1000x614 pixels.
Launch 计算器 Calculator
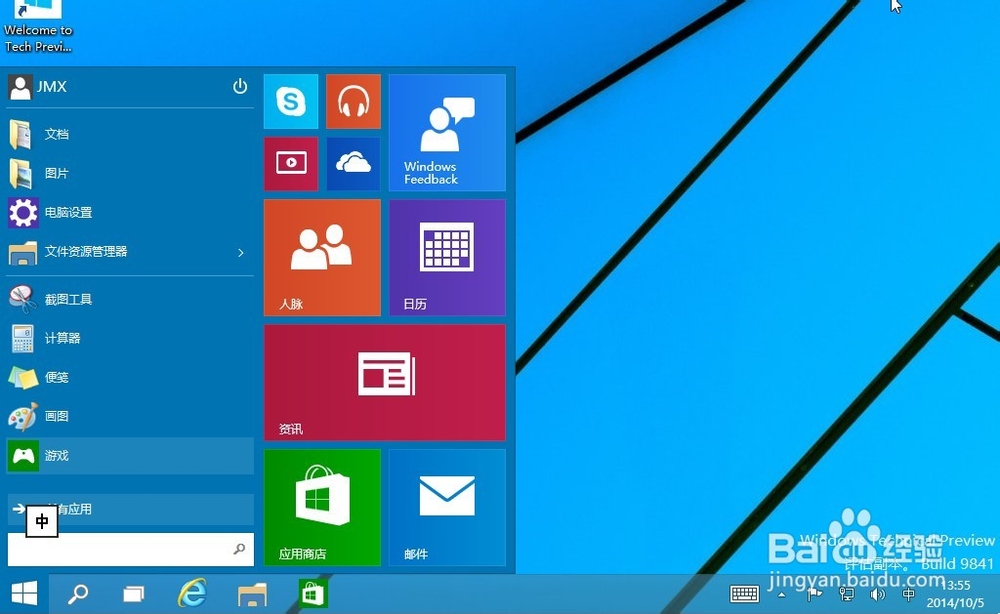130,338
